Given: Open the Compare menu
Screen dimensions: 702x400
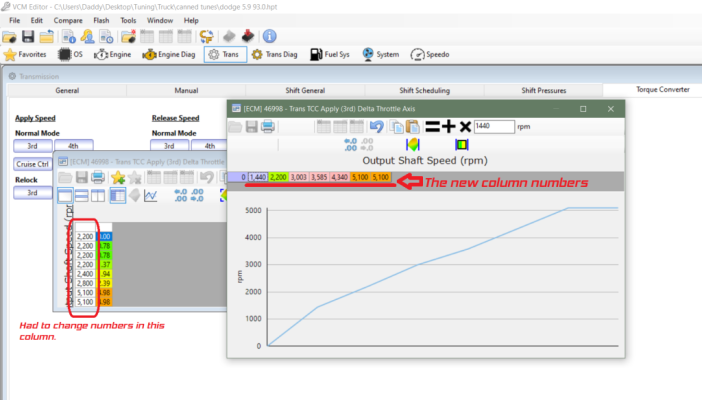Looking at the screenshot, I should coord(68,21).
